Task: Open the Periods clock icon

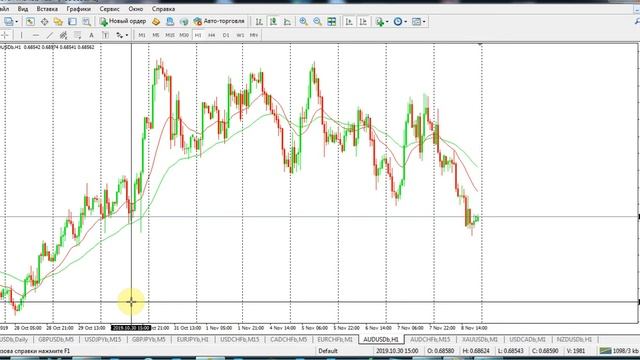Action: 398,22
